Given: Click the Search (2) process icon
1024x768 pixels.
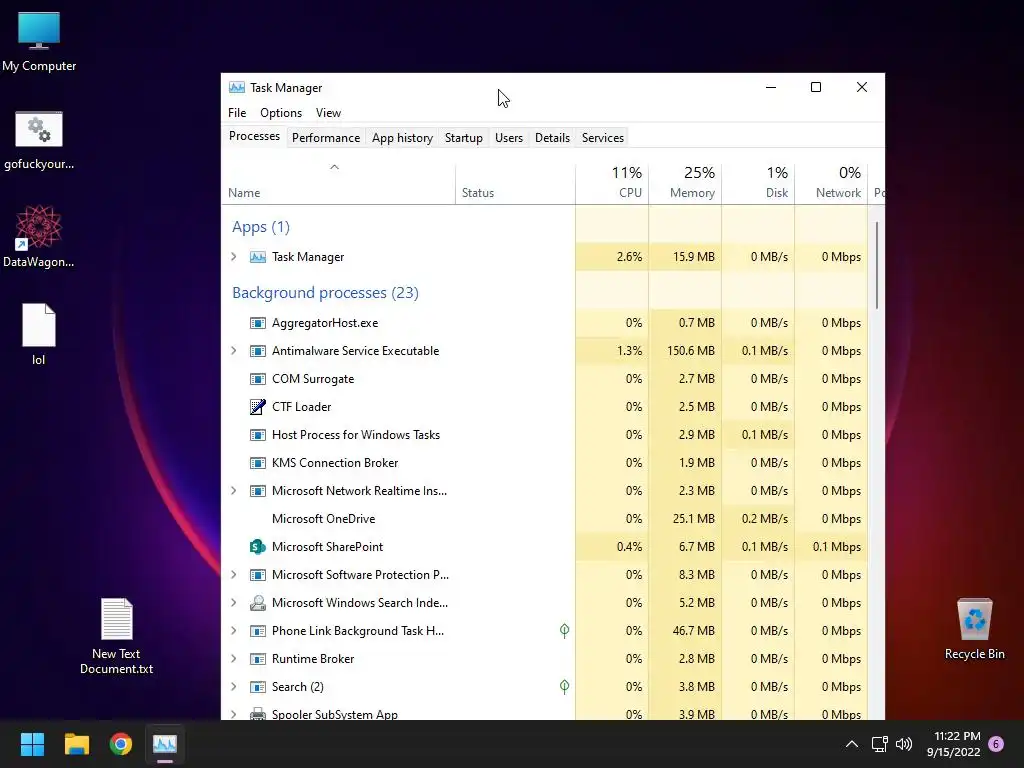Looking at the screenshot, I should [x=258, y=687].
